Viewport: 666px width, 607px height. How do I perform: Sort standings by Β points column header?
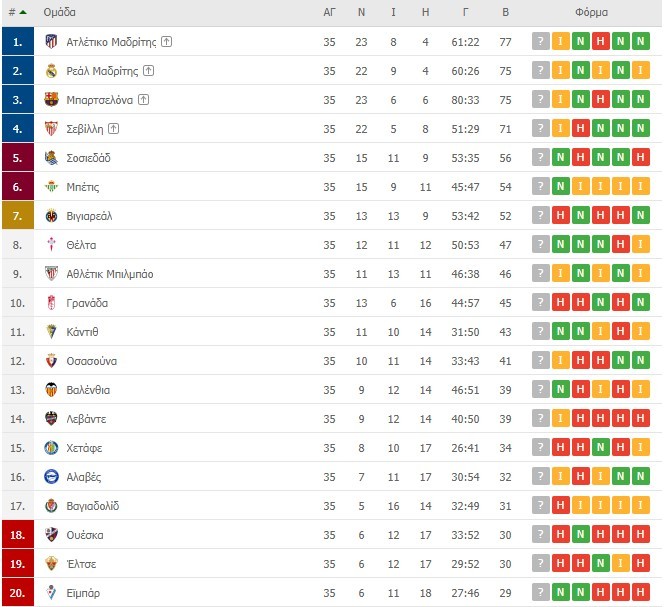(x=506, y=13)
